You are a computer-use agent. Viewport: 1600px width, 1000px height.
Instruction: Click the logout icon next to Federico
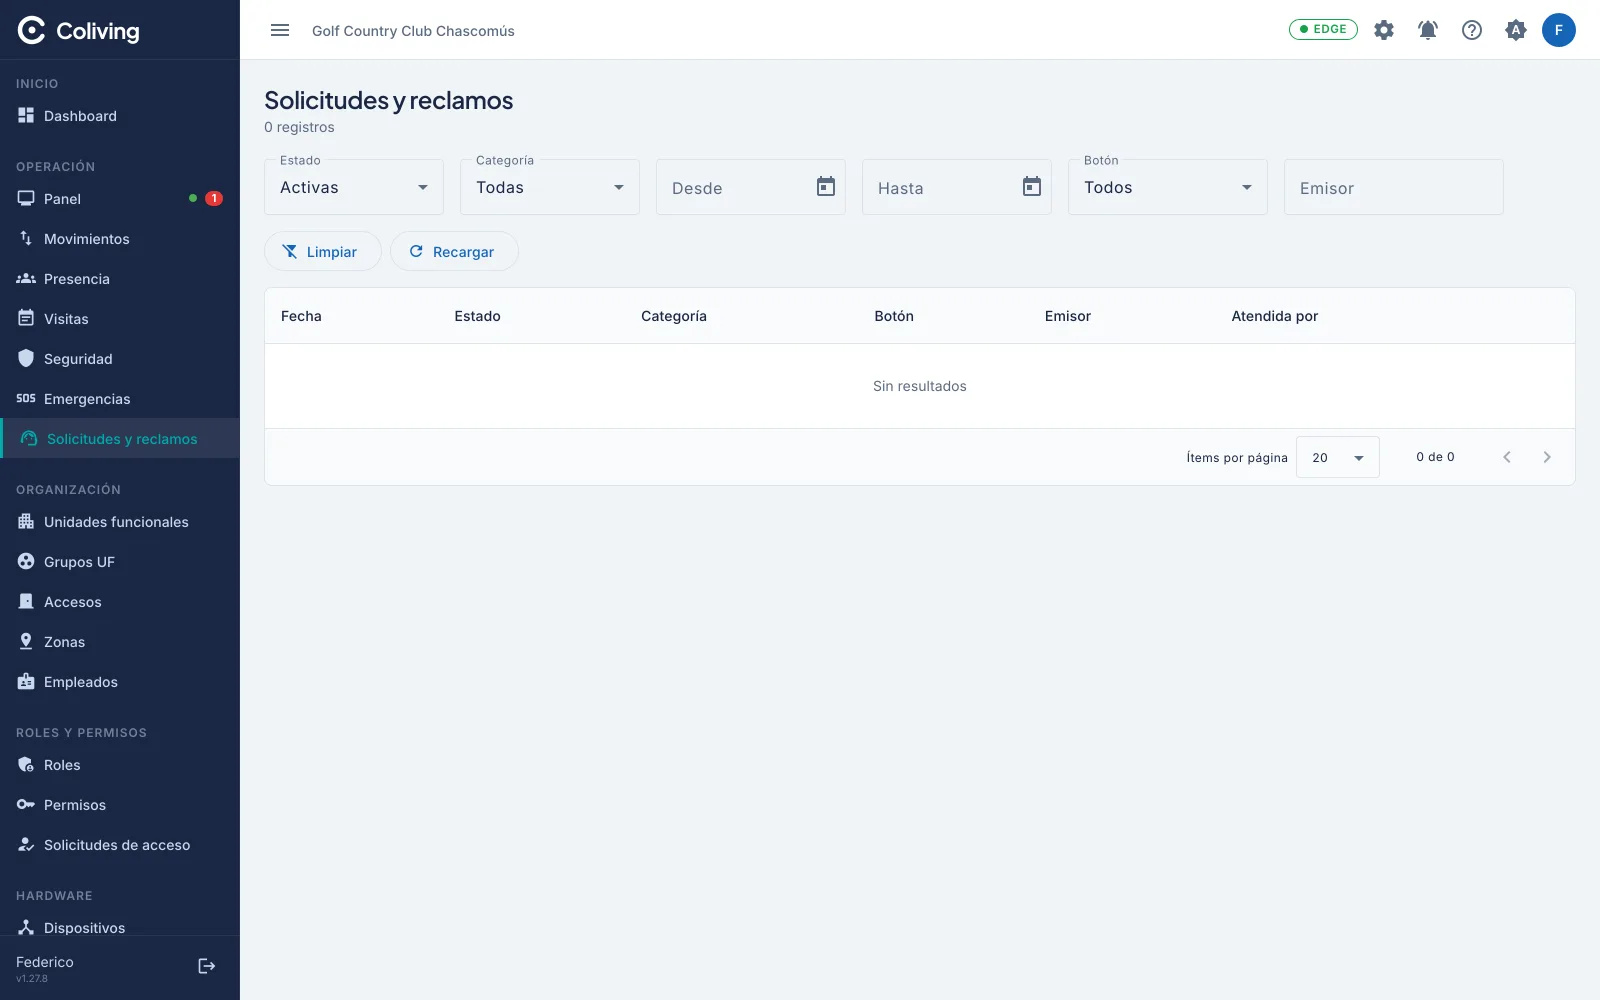pyautogui.click(x=207, y=966)
